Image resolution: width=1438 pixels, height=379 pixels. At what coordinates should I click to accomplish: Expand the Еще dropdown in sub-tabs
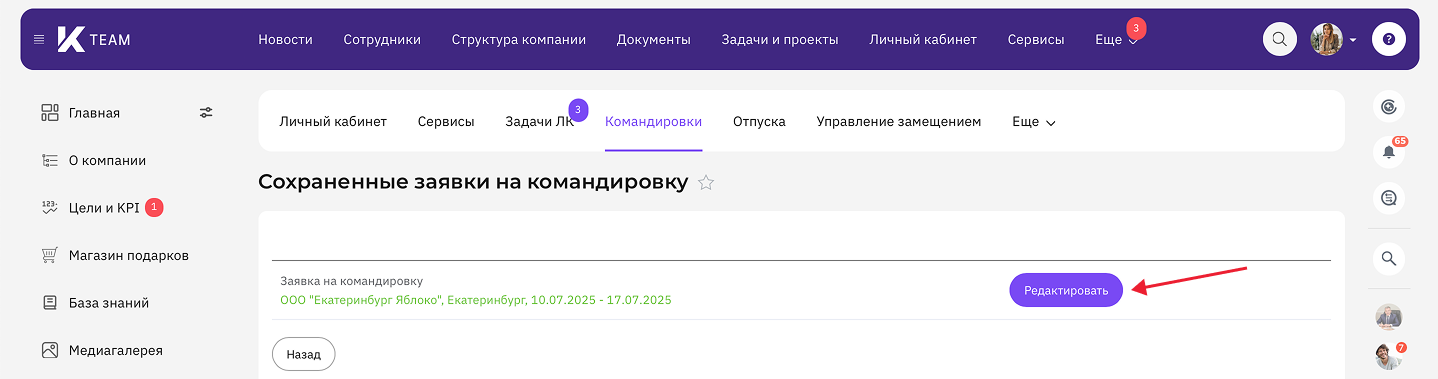tap(1034, 122)
